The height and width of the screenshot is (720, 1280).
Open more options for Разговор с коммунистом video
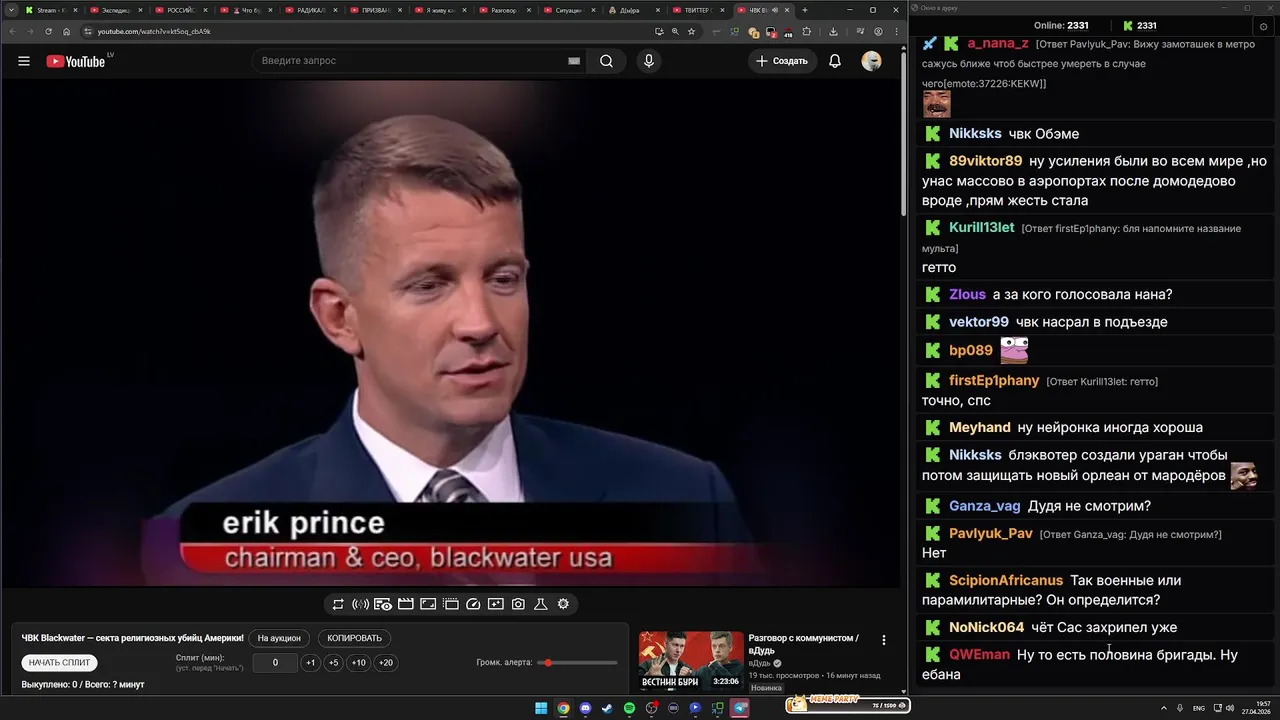click(x=883, y=640)
